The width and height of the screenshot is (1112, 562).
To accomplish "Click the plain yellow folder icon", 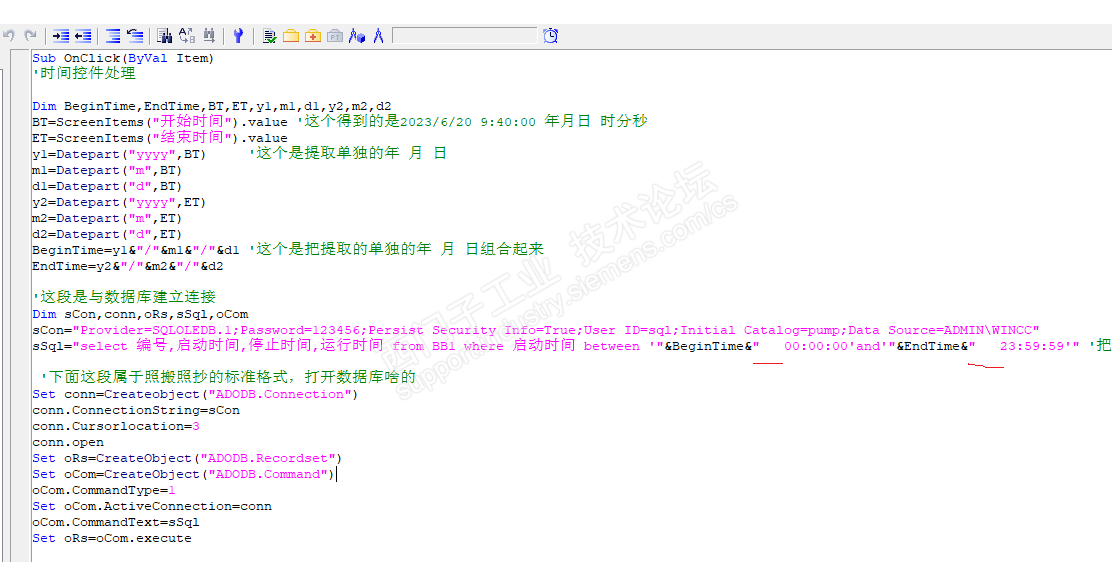I will 291,35.
